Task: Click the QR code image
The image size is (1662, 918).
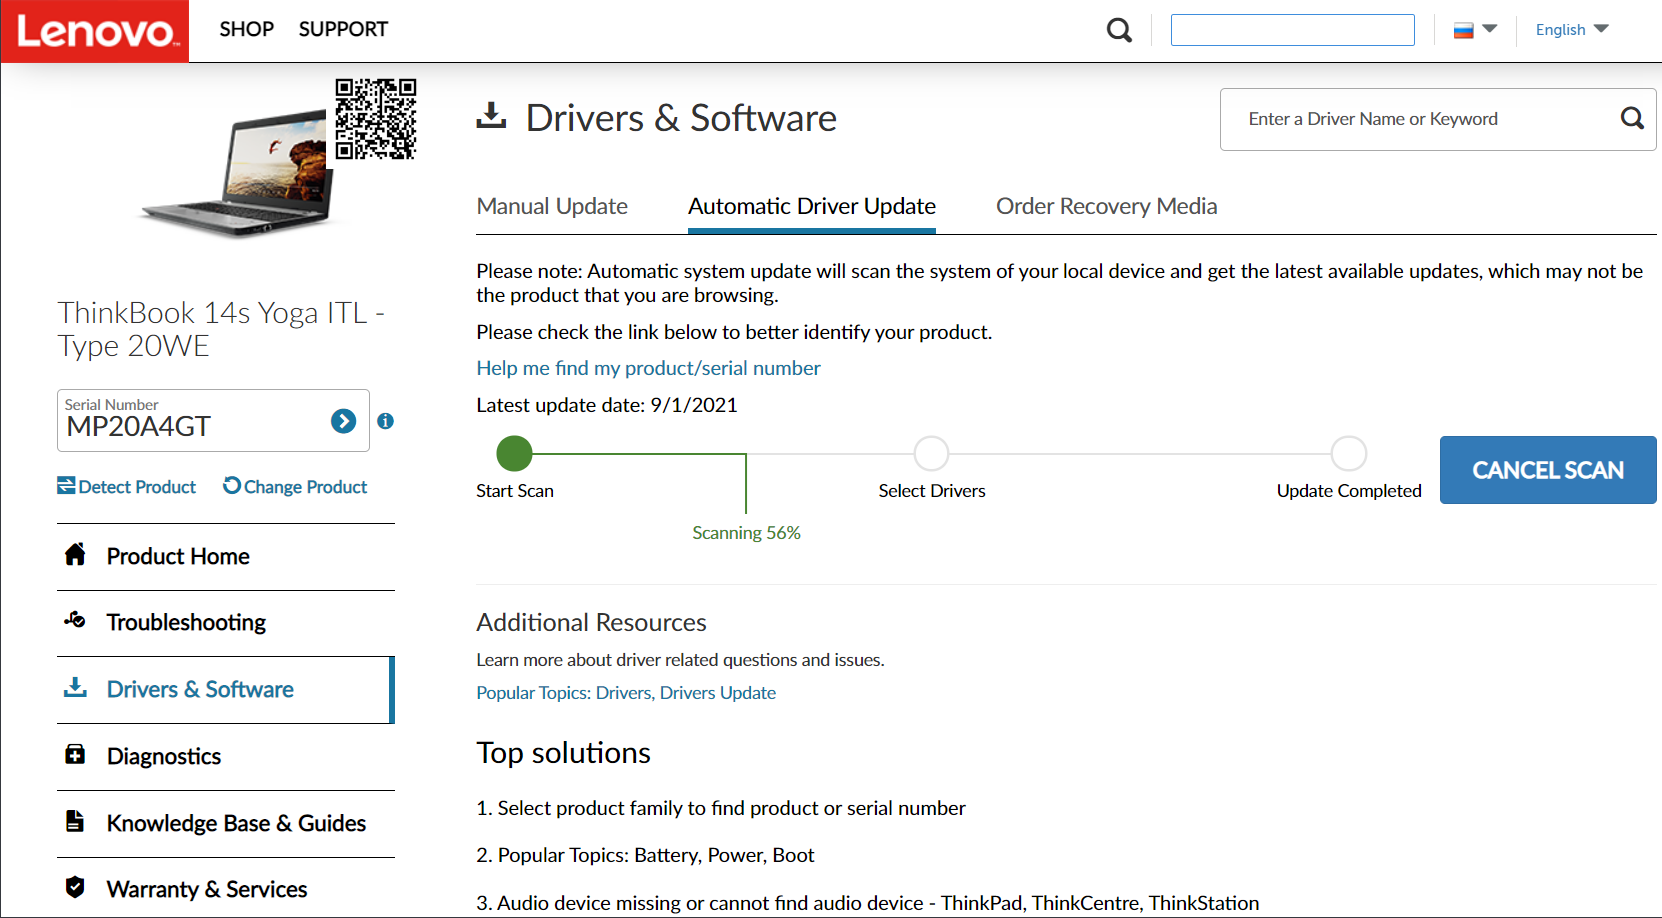Action: [376, 119]
